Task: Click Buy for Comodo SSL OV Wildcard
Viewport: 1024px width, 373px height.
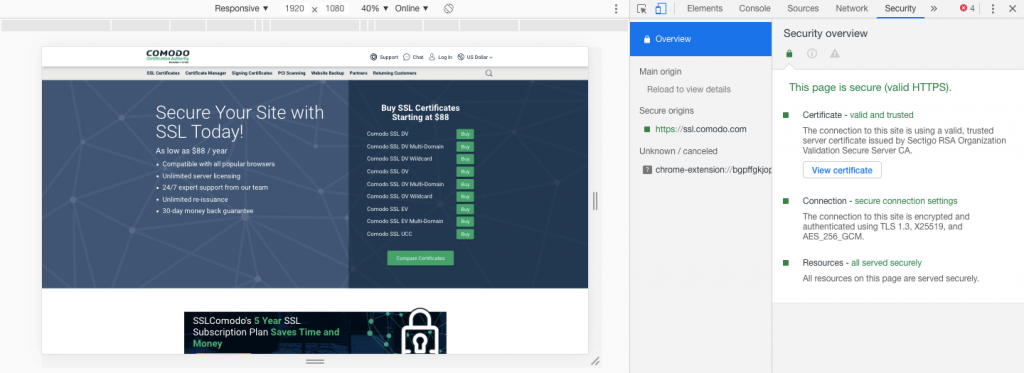Action: [x=465, y=197]
